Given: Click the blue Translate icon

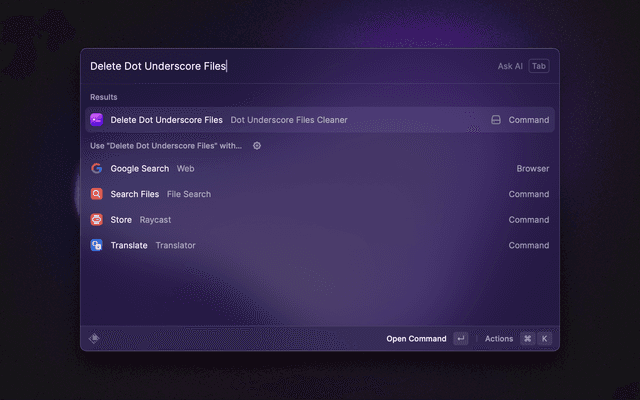Looking at the screenshot, I should (97, 245).
